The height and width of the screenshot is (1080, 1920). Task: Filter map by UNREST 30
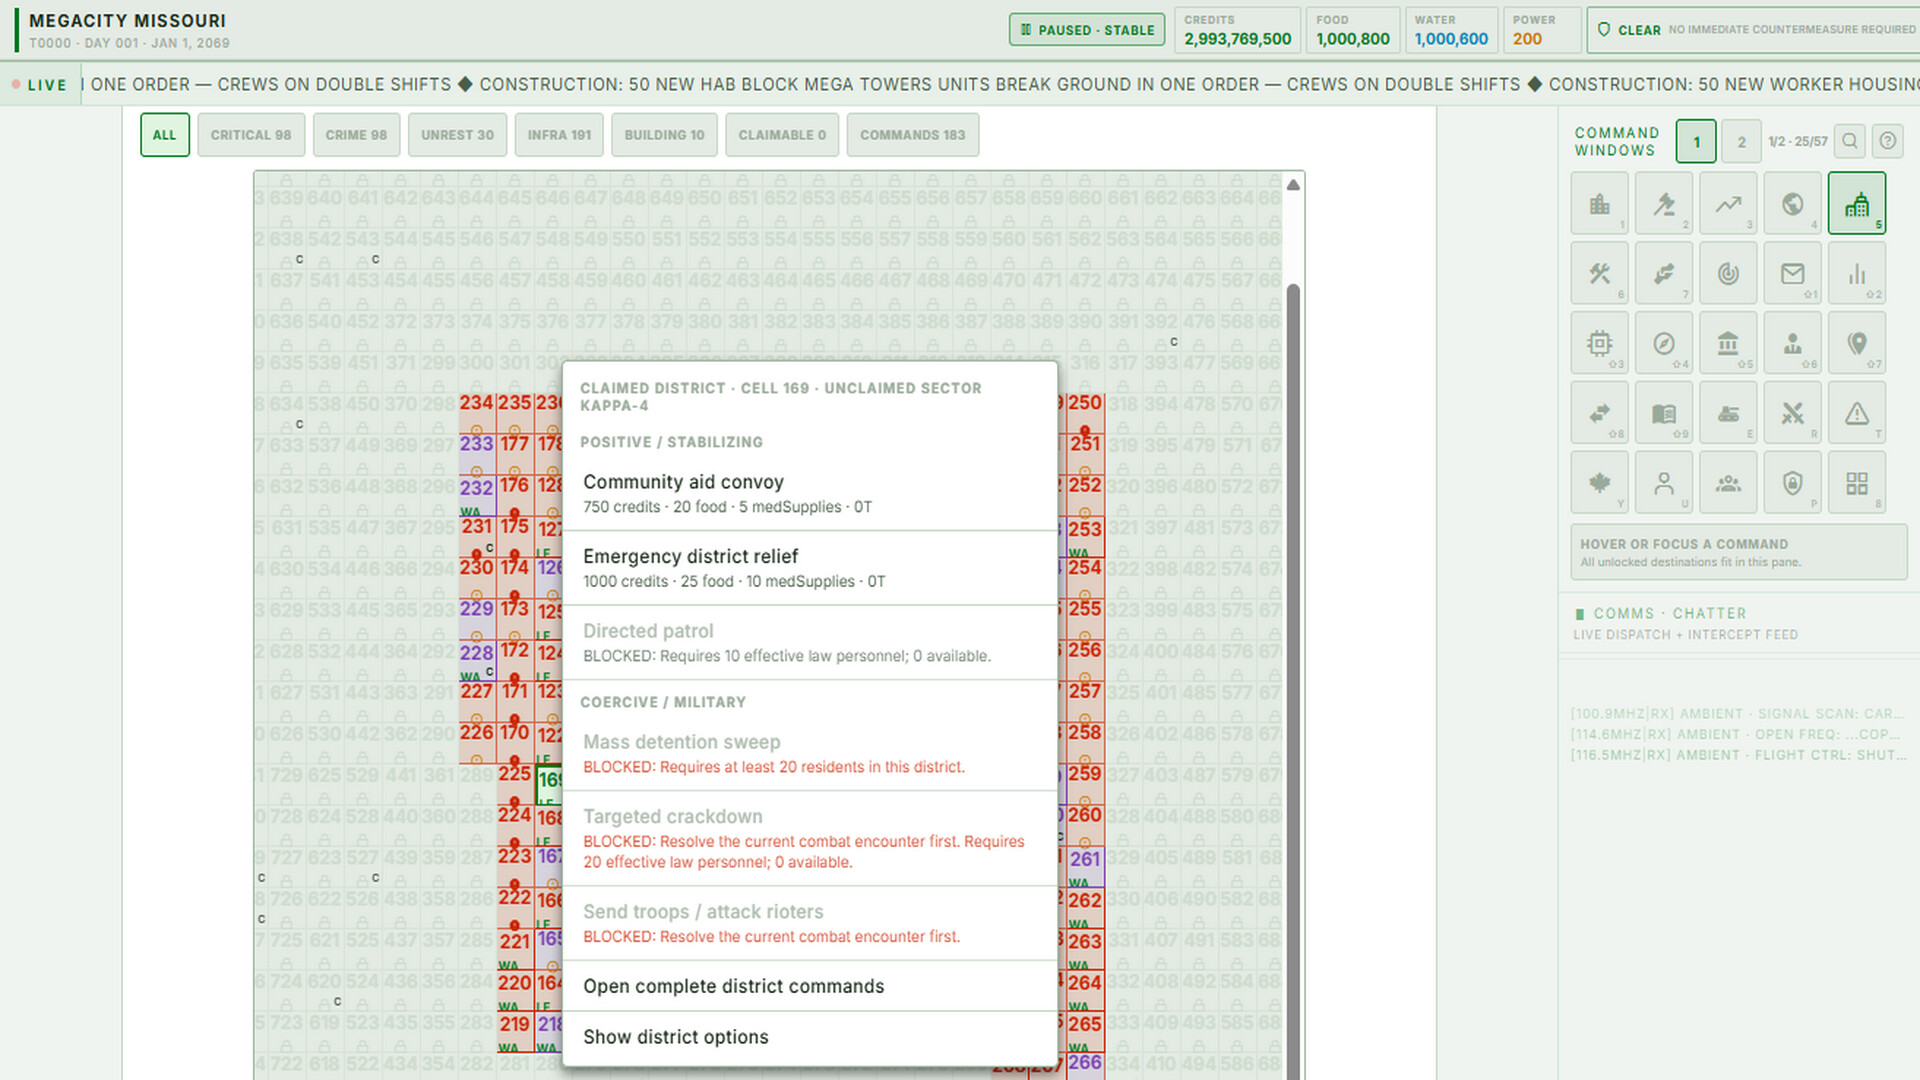click(457, 135)
